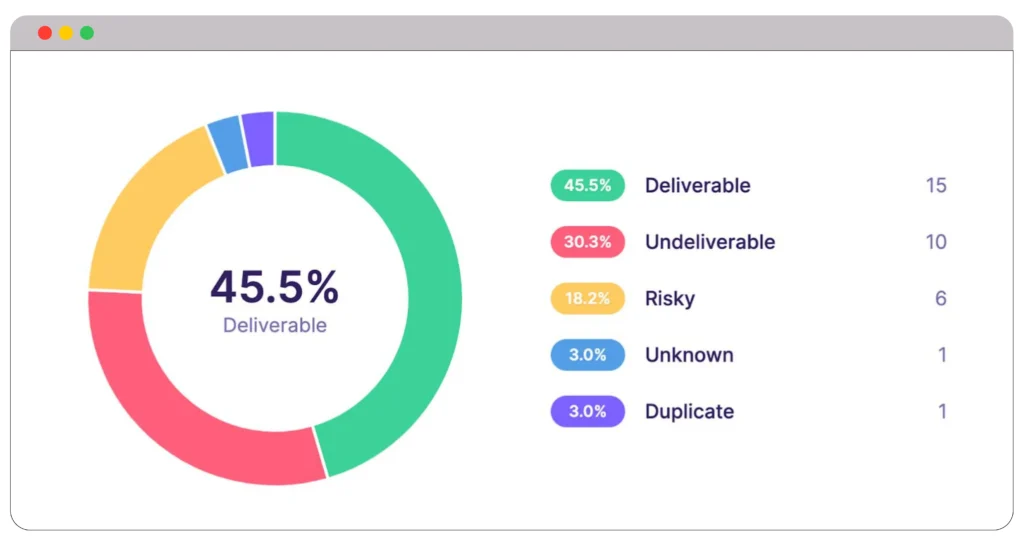Click the blue 3.0% Unknown badge
The width and height of the screenshot is (1024, 552).
(x=587, y=355)
